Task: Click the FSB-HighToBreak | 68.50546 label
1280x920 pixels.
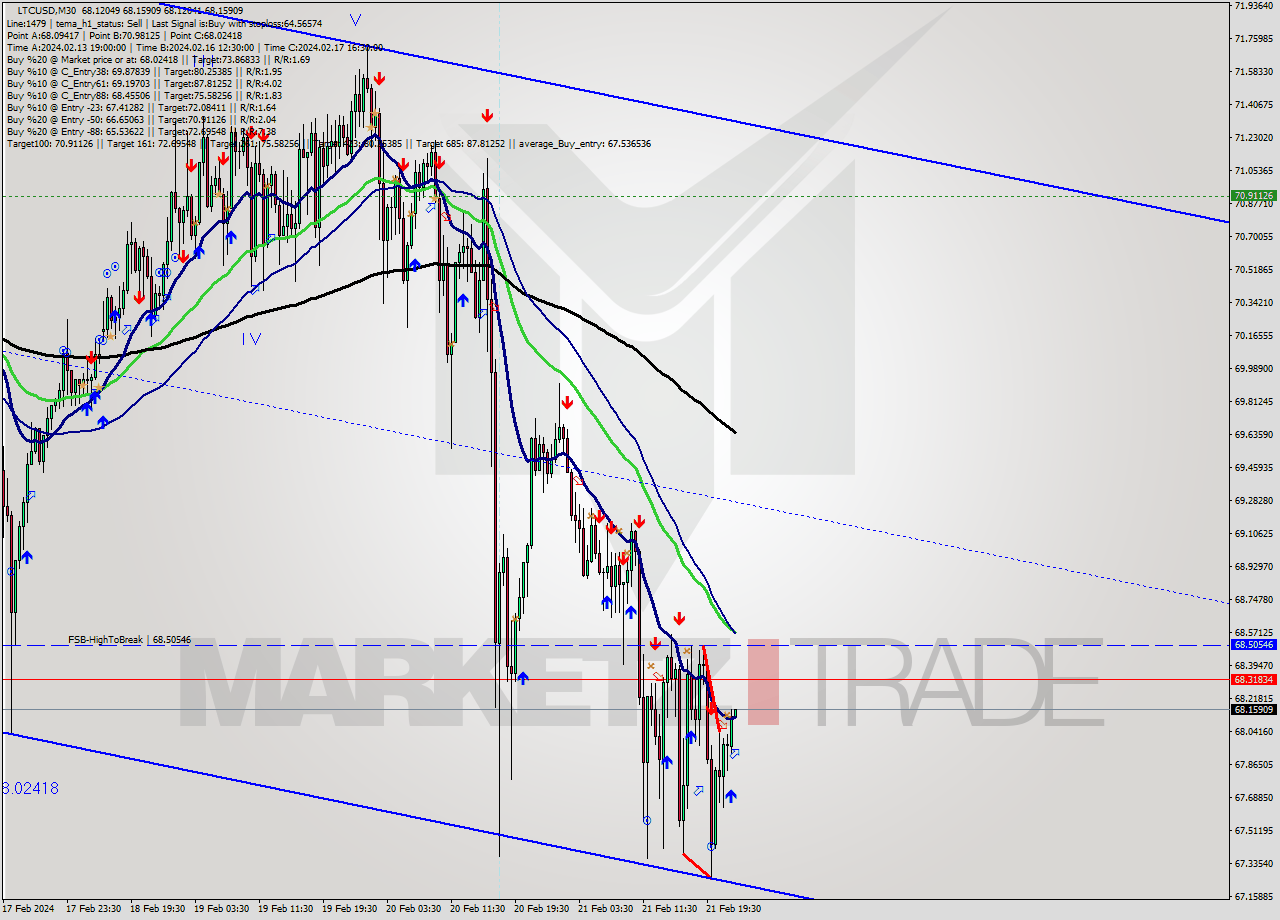Action: 129,639
